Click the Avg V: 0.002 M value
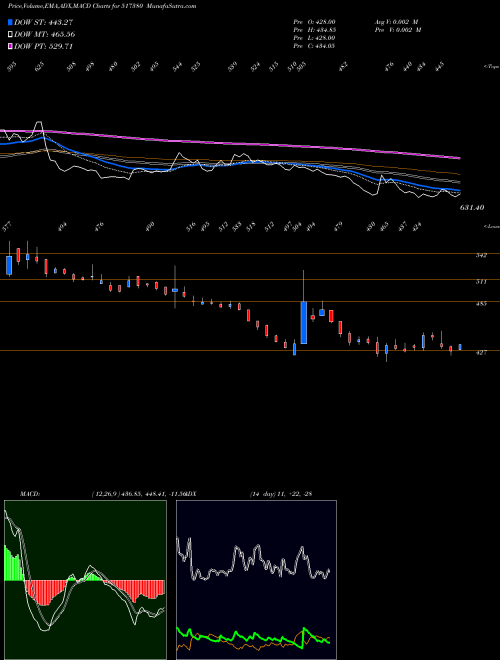The width and height of the screenshot is (500, 660). coord(397,21)
